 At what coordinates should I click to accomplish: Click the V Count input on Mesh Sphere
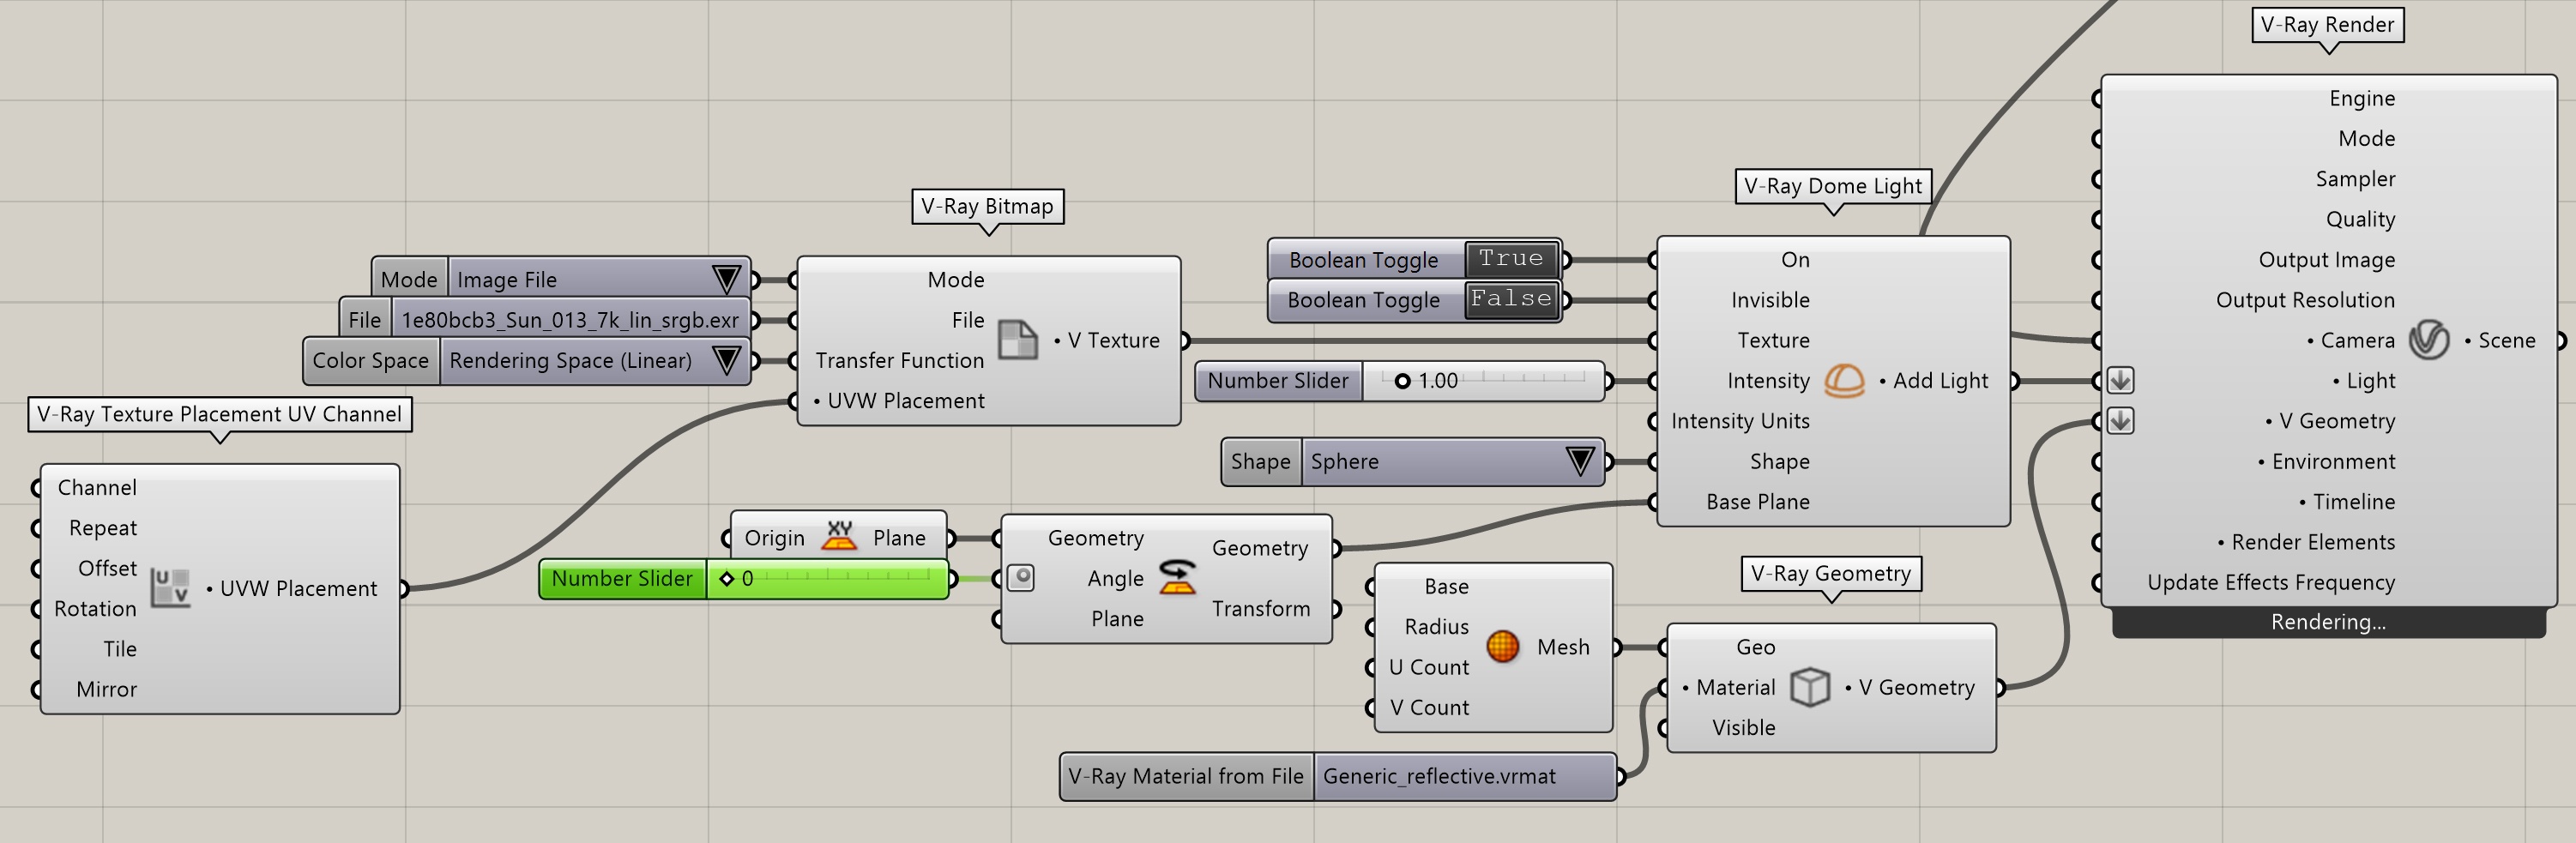[1429, 707]
